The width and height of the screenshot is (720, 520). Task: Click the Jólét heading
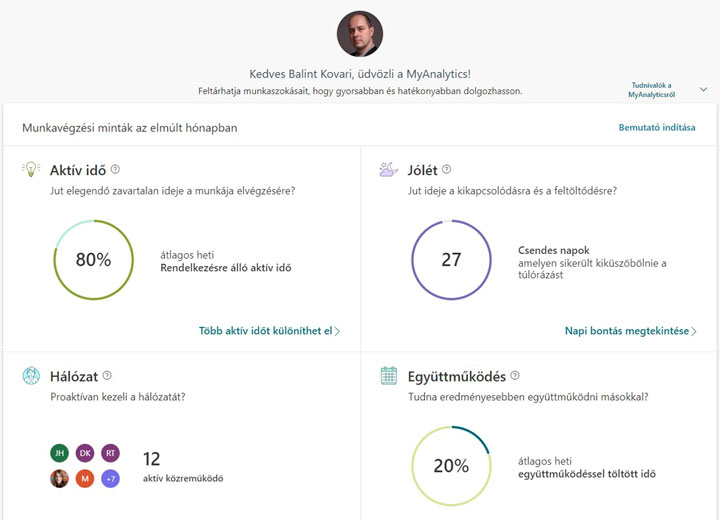tap(422, 170)
